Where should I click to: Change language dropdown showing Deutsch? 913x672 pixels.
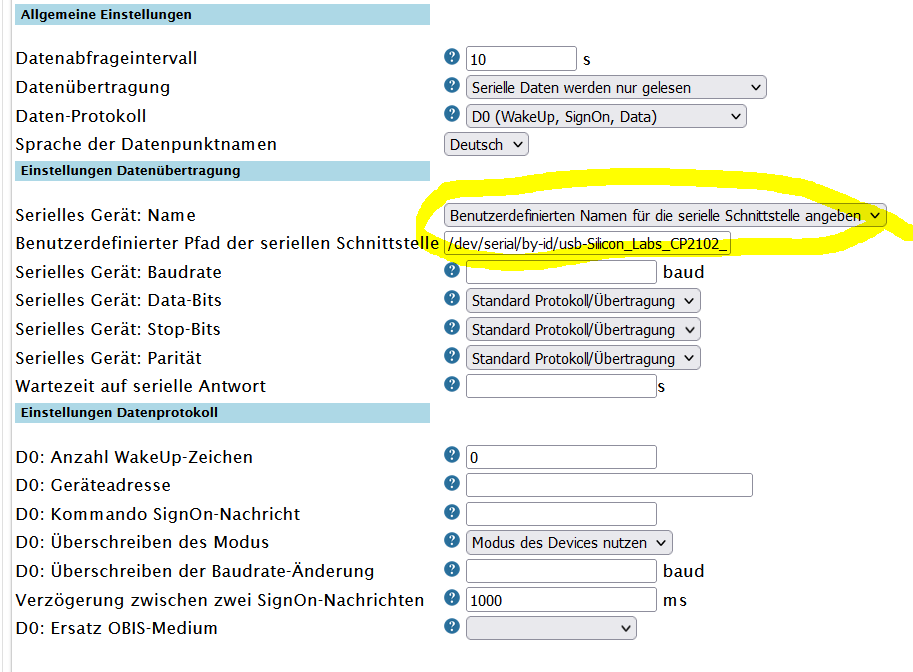486,144
